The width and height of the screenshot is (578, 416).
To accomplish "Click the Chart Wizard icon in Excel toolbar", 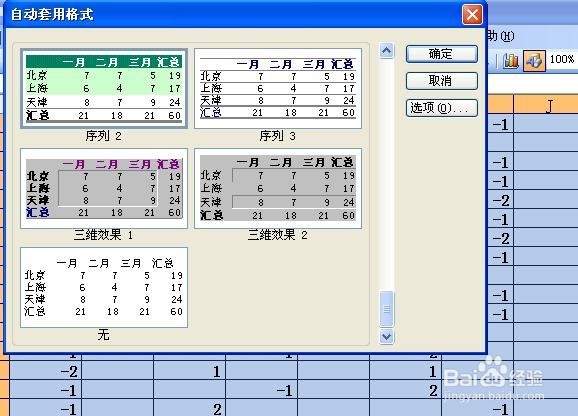I will (x=511, y=60).
